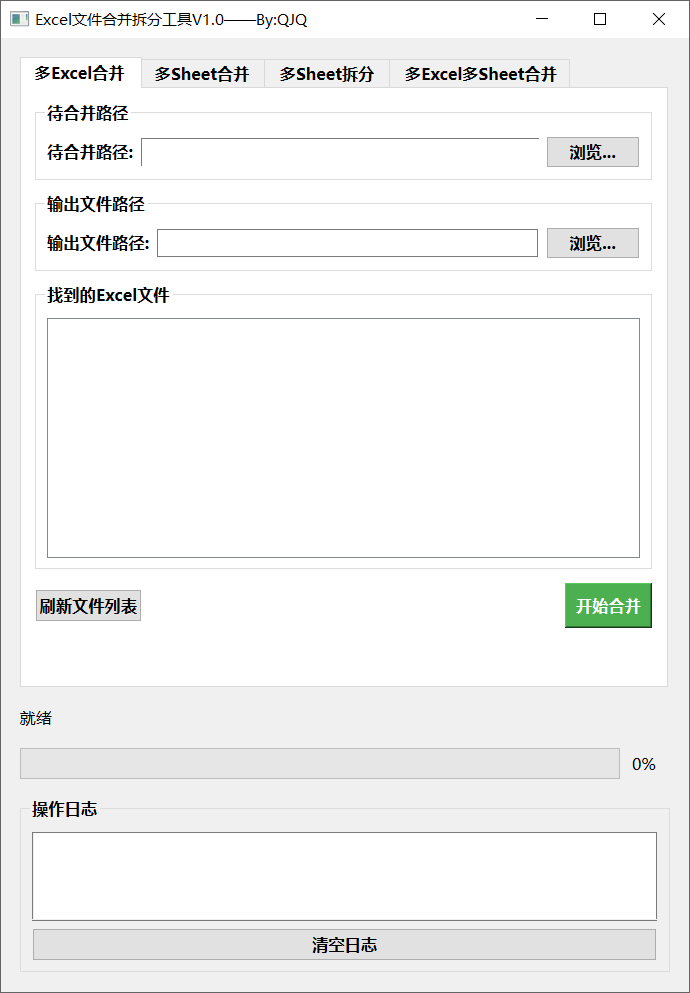Viewport: 690px width, 993px height.
Task: Click the 找到的Excel文件 list area
Action: click(343, 437)
